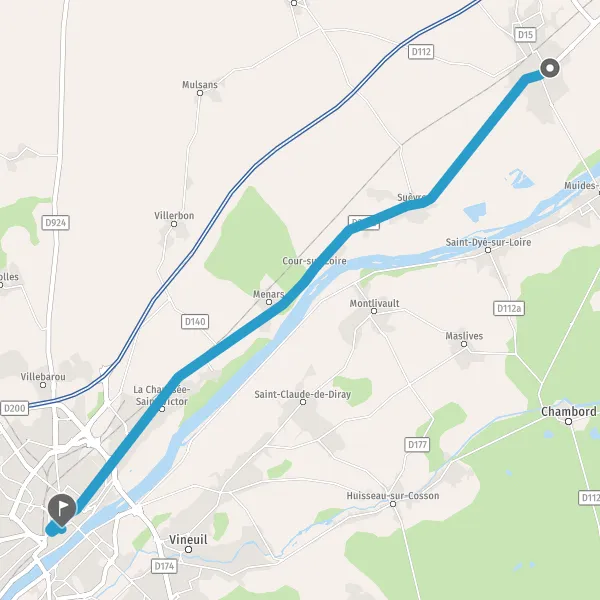Image resolution: width=600 pixels, height=600 pixels.
Task: Click the flag start marker in Blois
Action: (62, 510)
